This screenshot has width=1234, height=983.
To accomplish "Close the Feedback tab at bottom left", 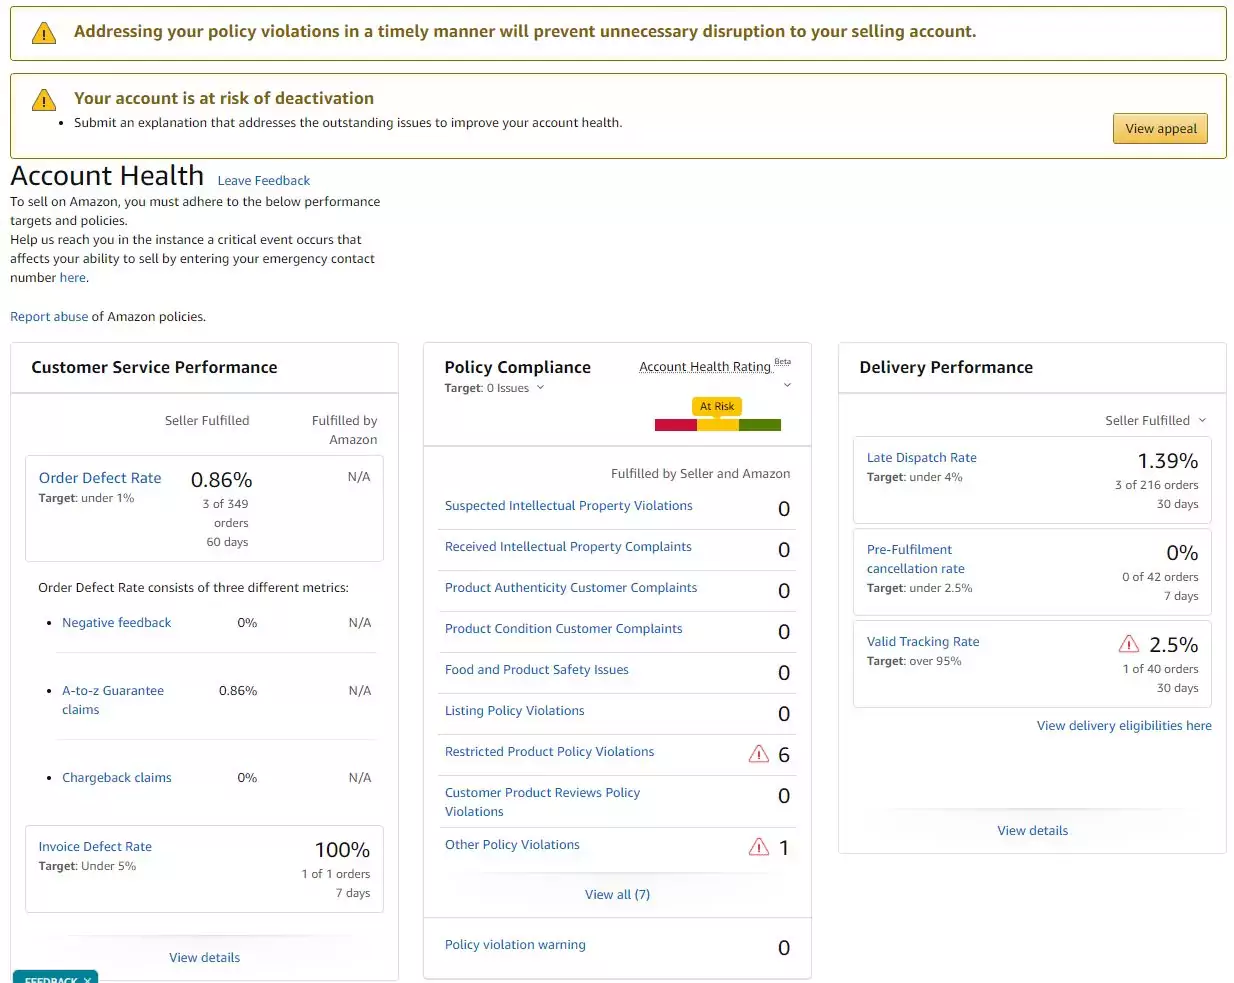I will pyautogui.click(x=88, y=979).
